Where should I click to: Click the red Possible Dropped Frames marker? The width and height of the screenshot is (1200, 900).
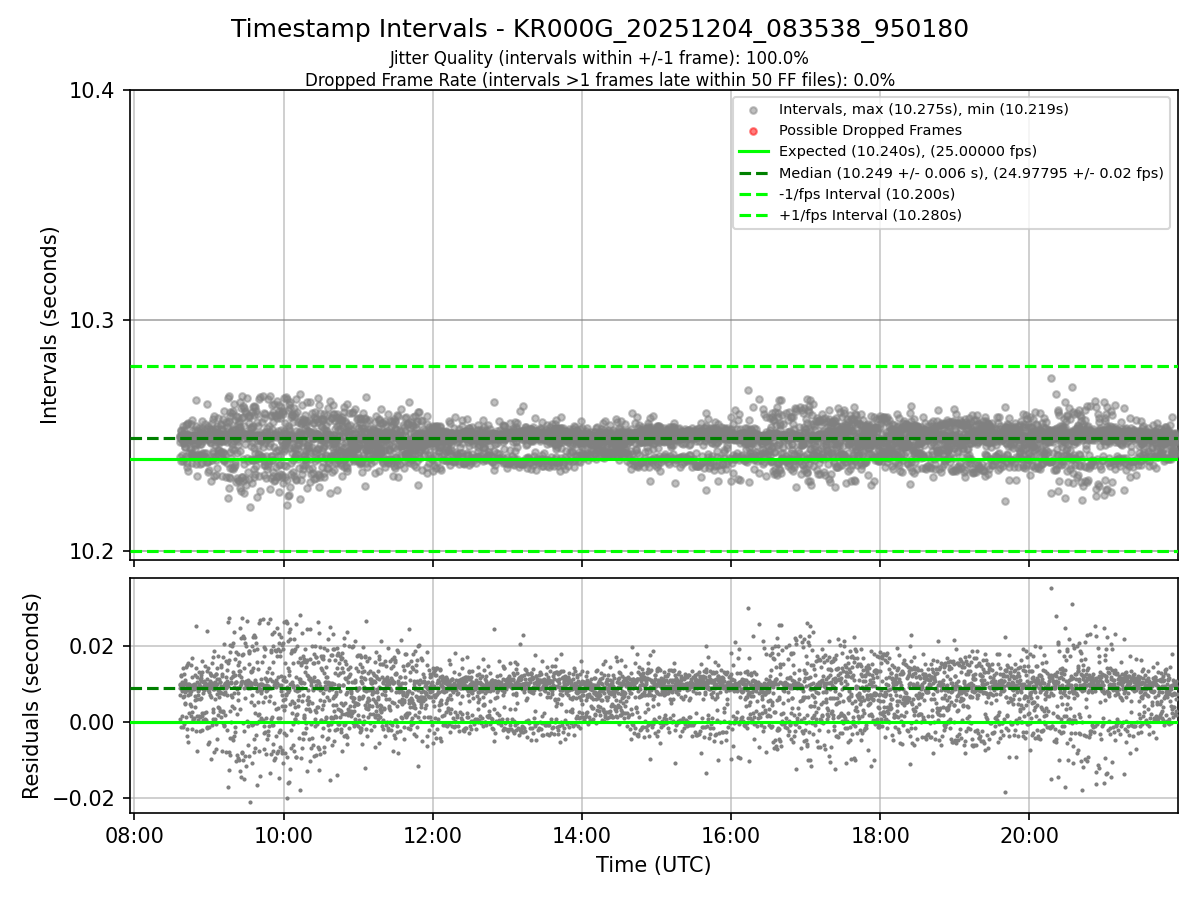tap(754, 130)
